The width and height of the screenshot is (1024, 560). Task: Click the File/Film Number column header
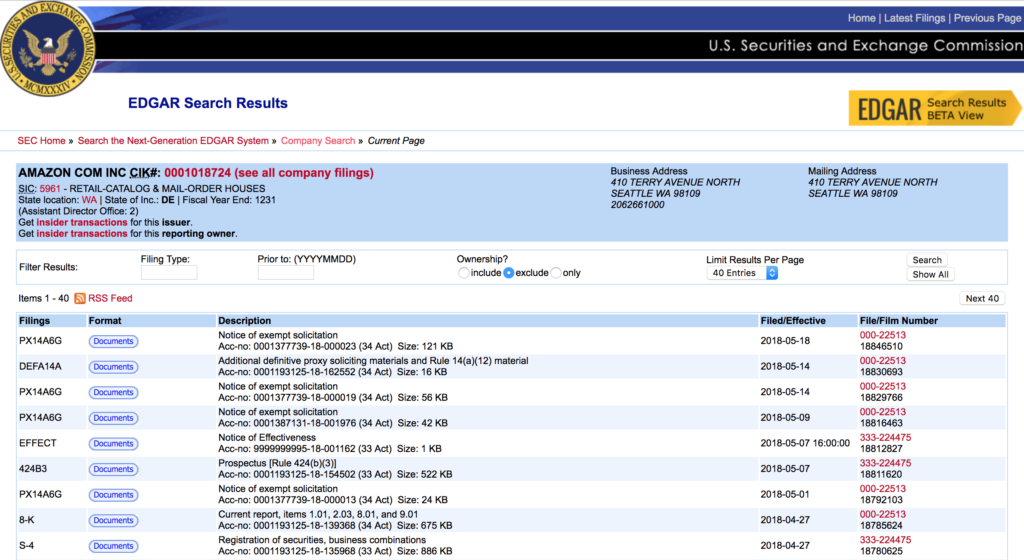899,321
